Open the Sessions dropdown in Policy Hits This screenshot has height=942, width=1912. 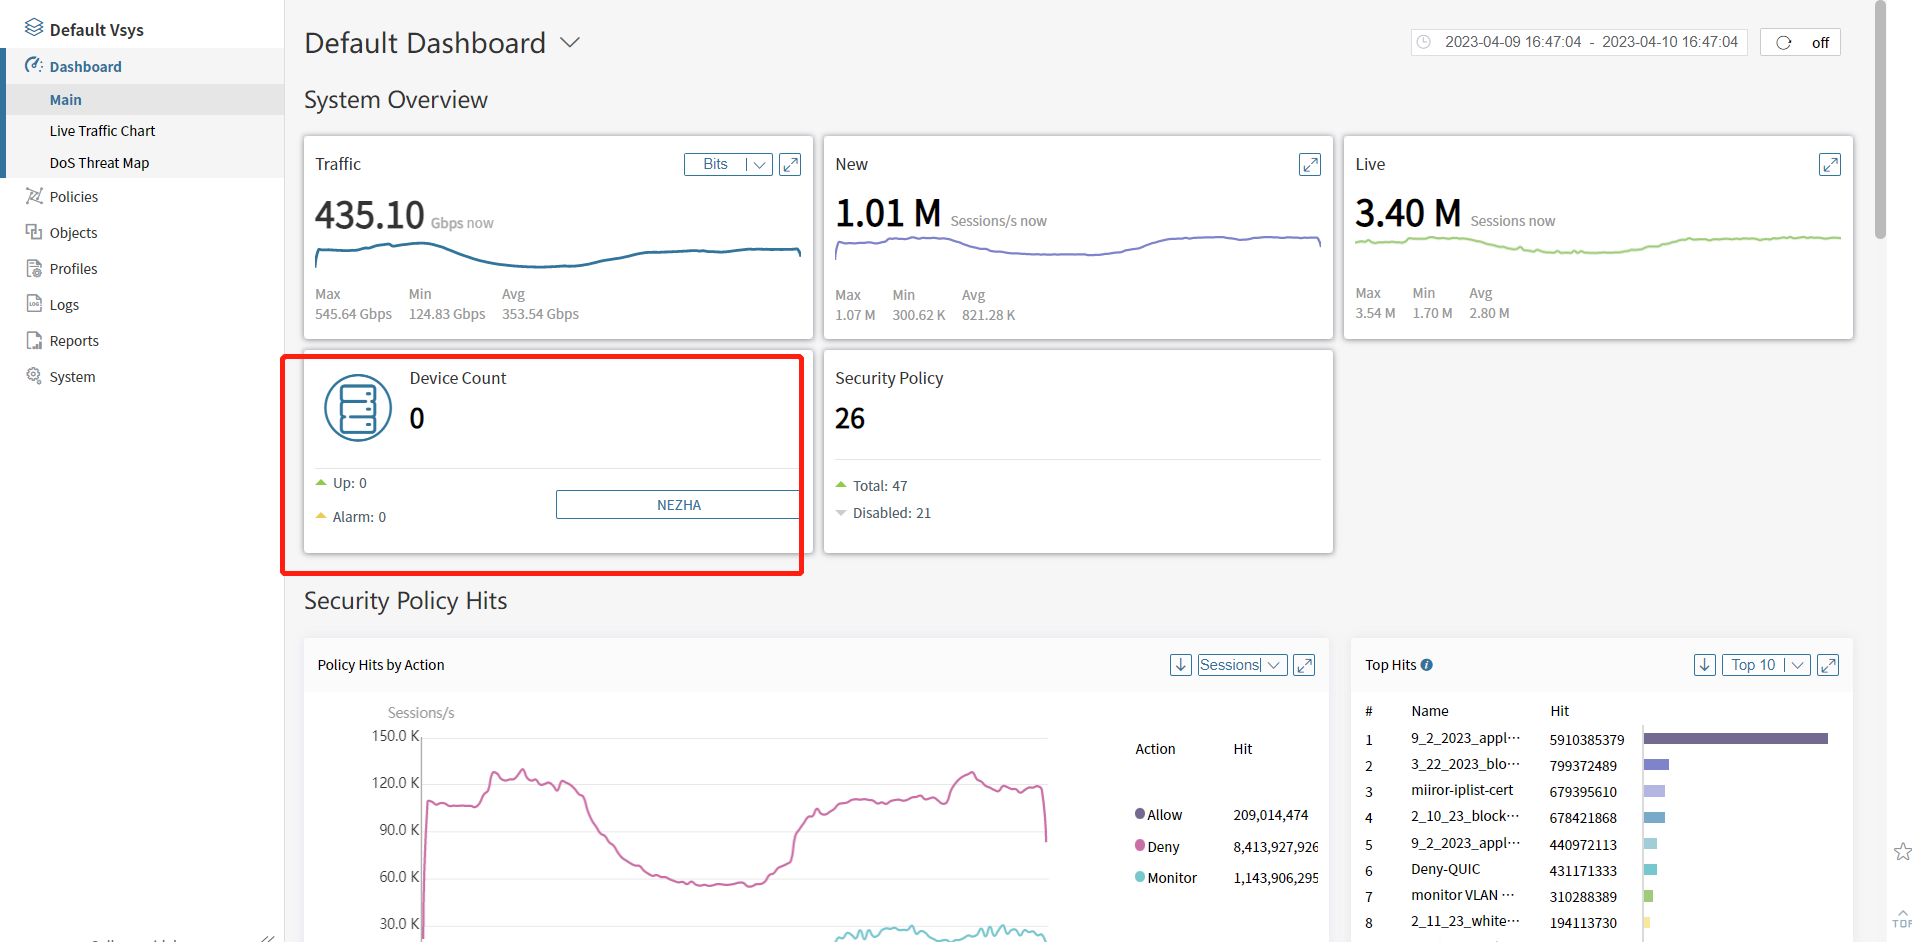click(1242, 665)
